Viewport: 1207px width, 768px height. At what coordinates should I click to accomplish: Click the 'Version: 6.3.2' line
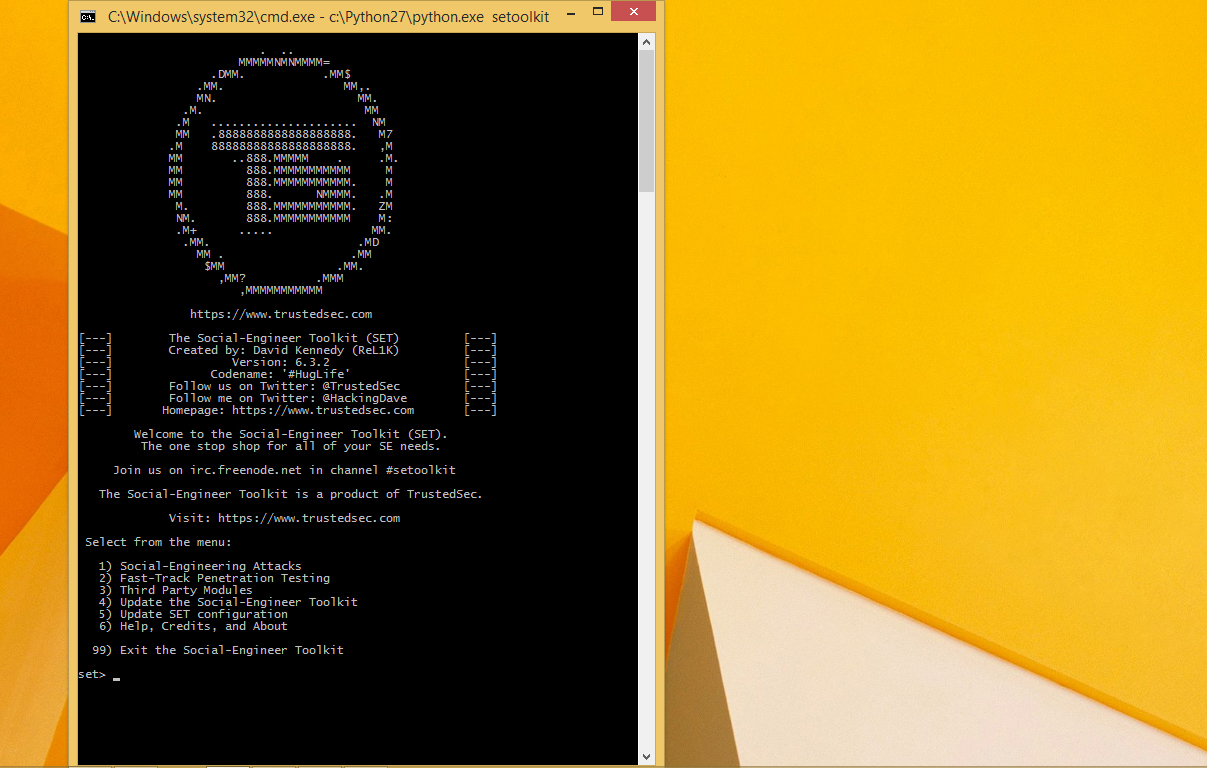[280, 362]
